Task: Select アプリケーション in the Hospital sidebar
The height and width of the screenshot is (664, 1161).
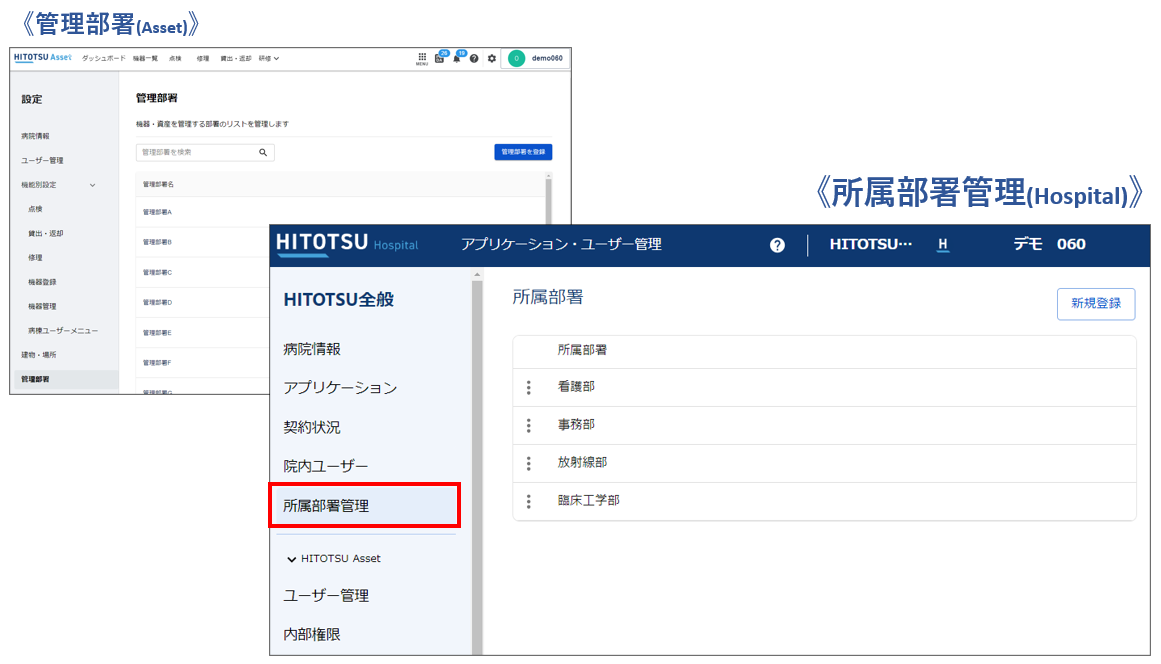Action: [x=341, y=388]
